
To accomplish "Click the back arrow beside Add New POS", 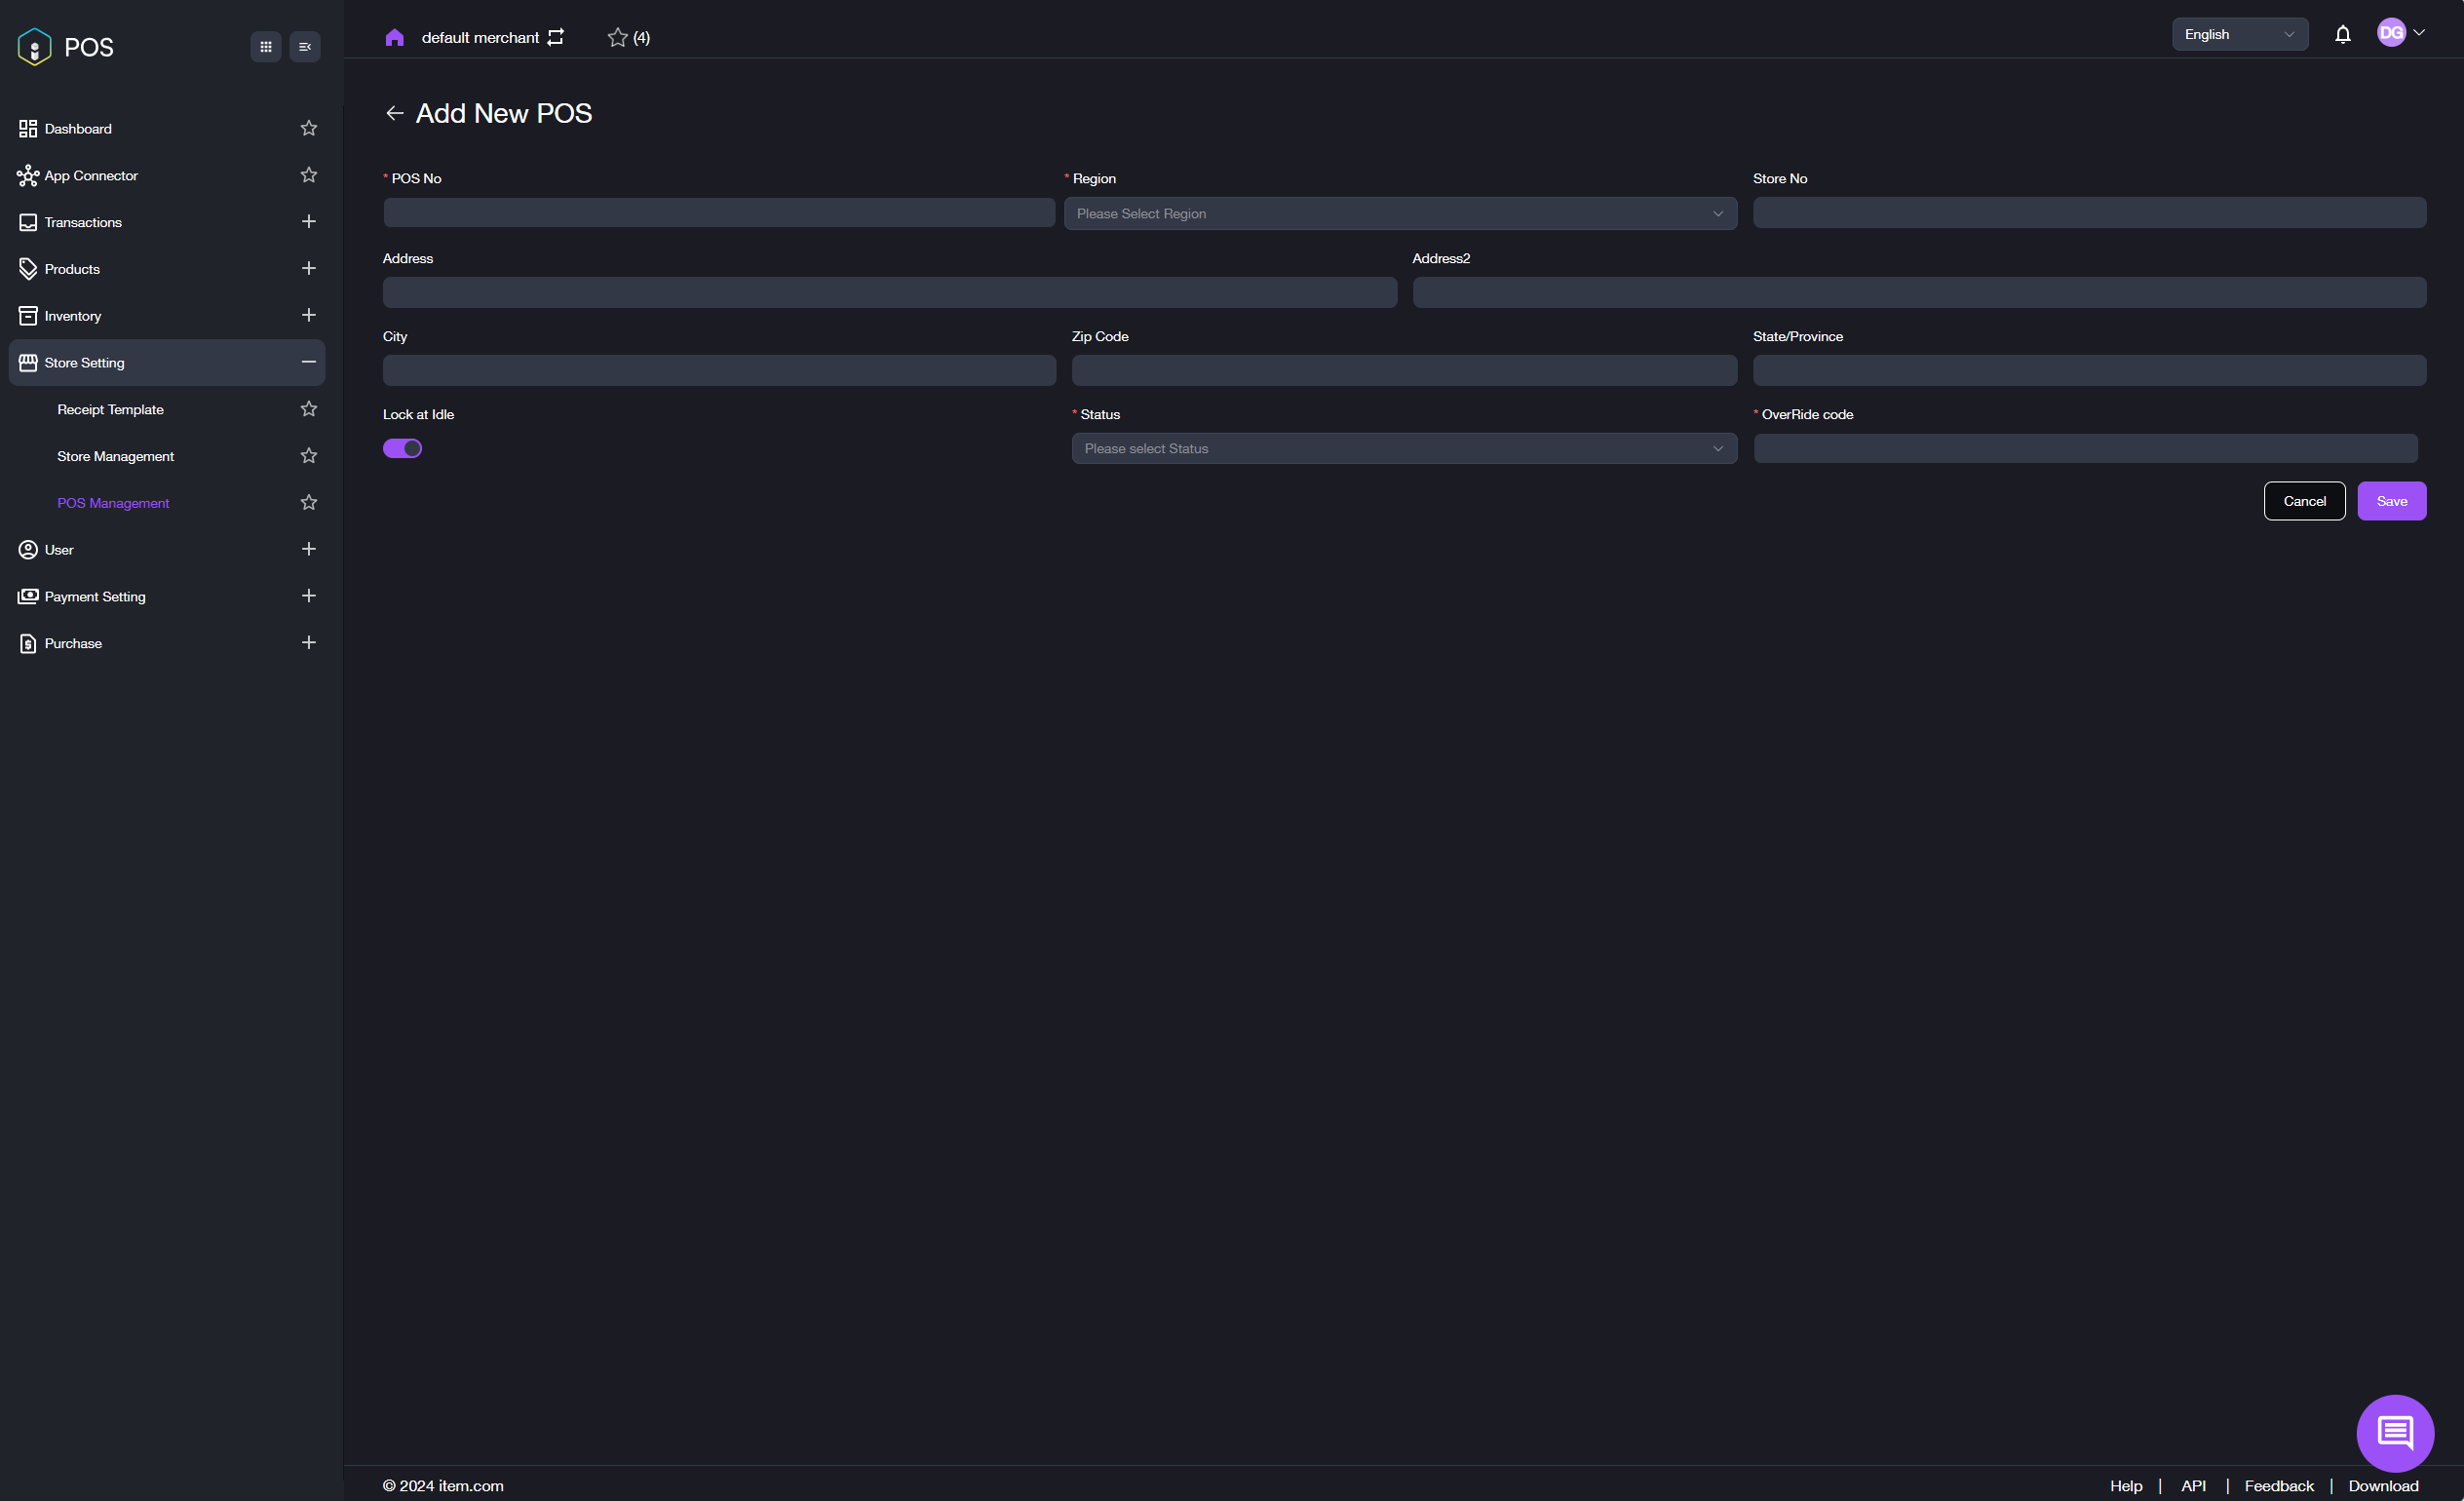I will pyautogui.click(x=394, y=113).
